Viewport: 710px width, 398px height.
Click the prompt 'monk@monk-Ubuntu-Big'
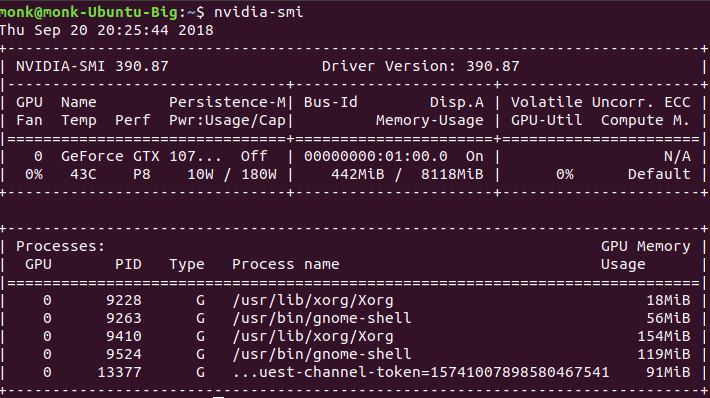click(89, 12)
